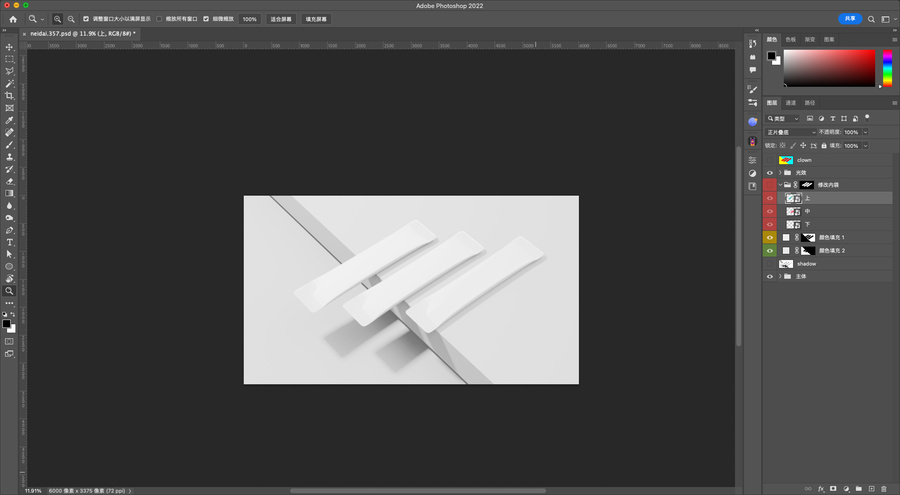This screenshot has height=495, width=900.
Task: Enable the 缩放所有窗口 checkbox
Action: 159,19
